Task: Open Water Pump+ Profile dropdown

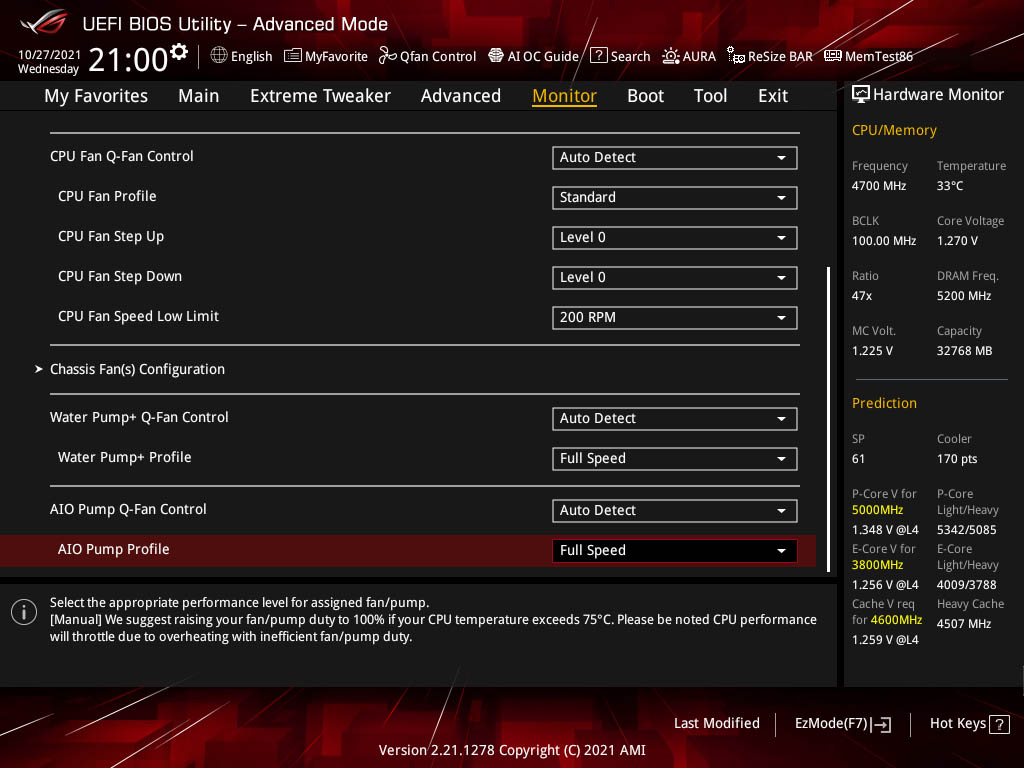Action: 674,458
